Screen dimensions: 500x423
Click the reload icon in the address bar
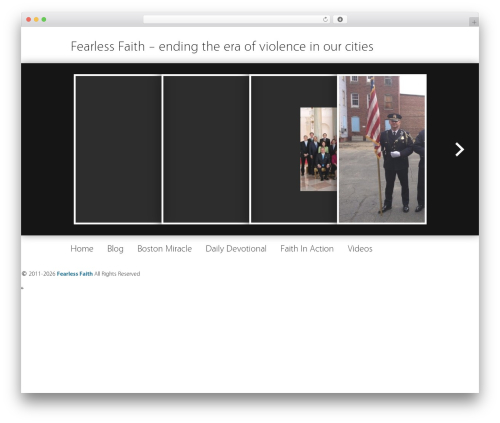325,20
